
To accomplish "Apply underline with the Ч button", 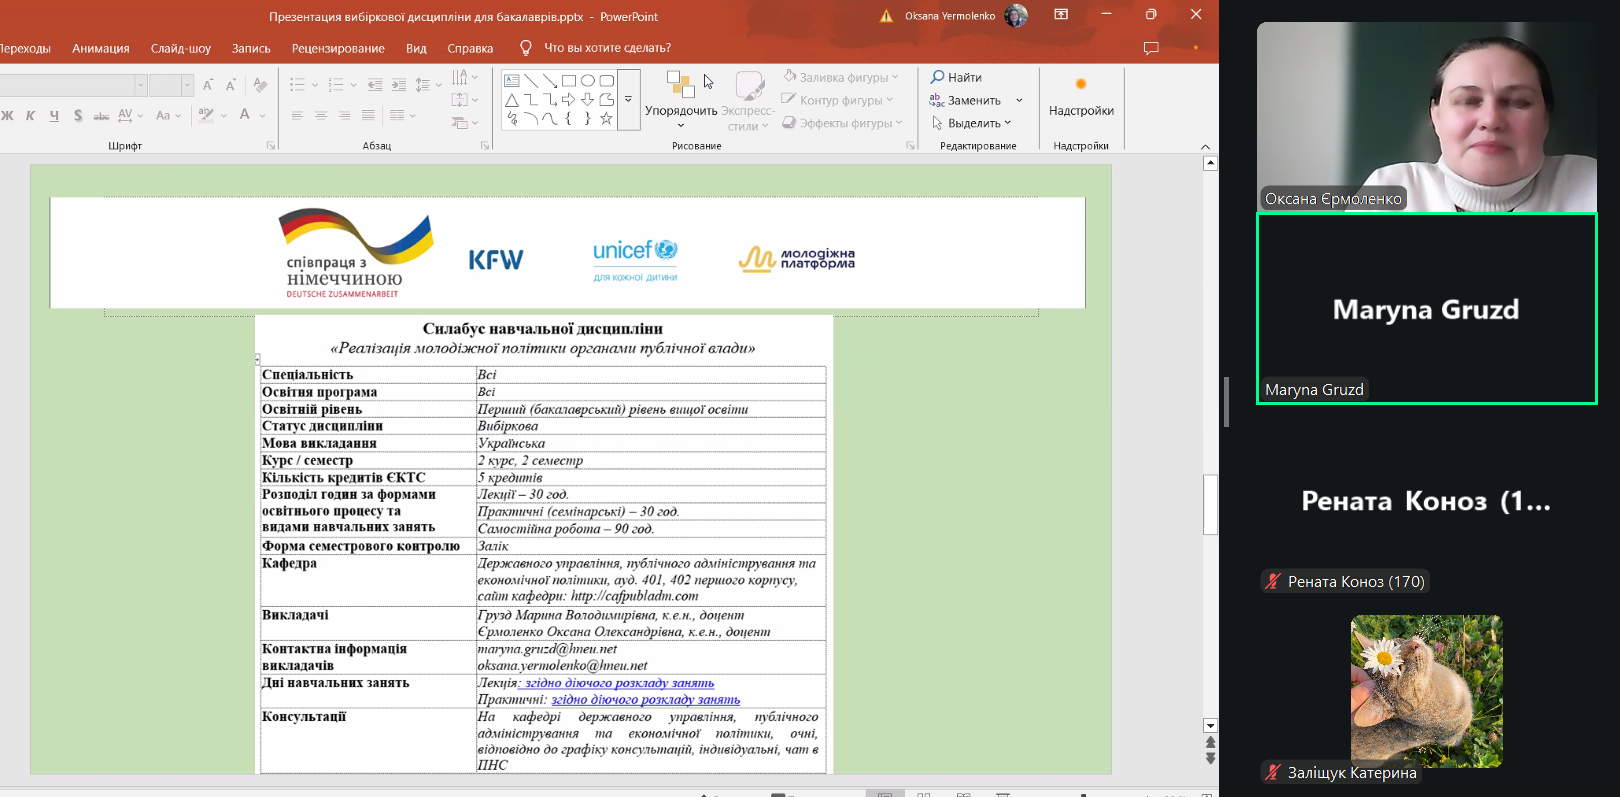I will click(54, 116).
